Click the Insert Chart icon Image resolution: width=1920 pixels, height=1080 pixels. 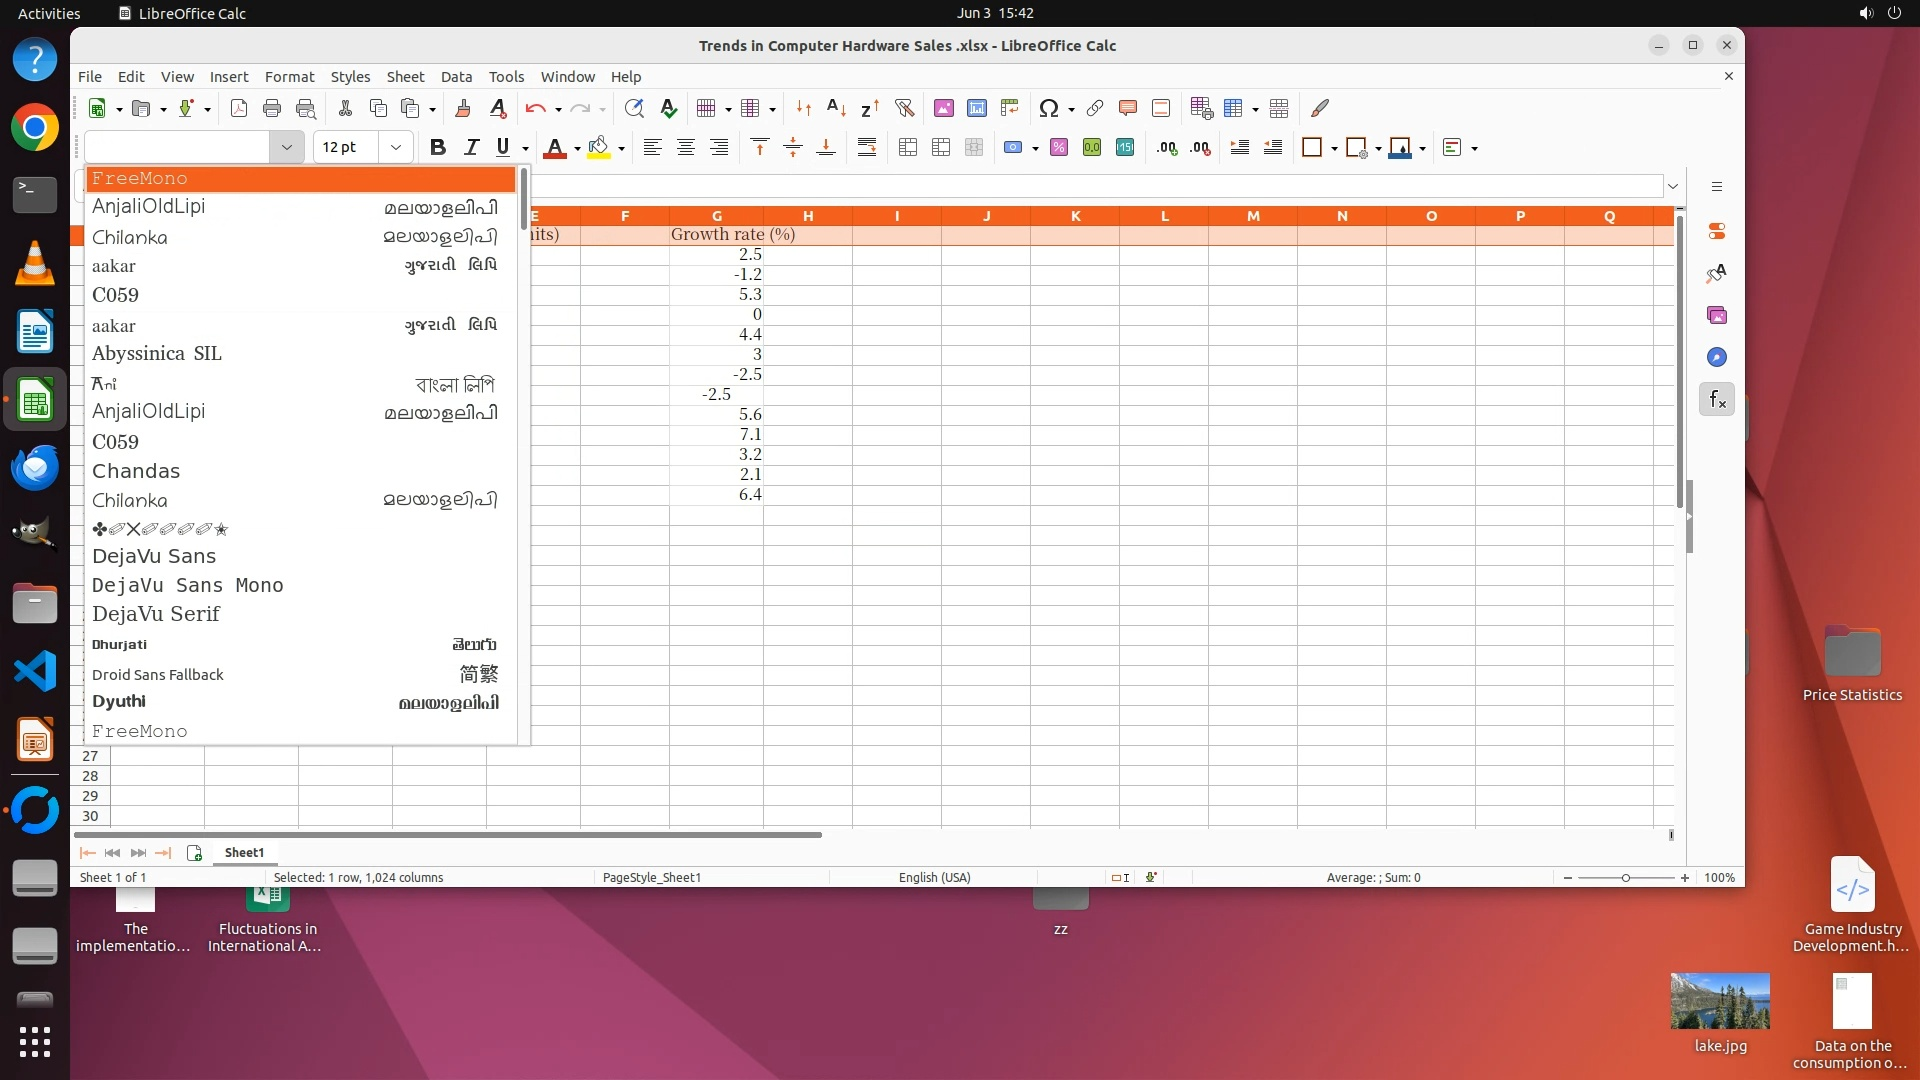976,108
